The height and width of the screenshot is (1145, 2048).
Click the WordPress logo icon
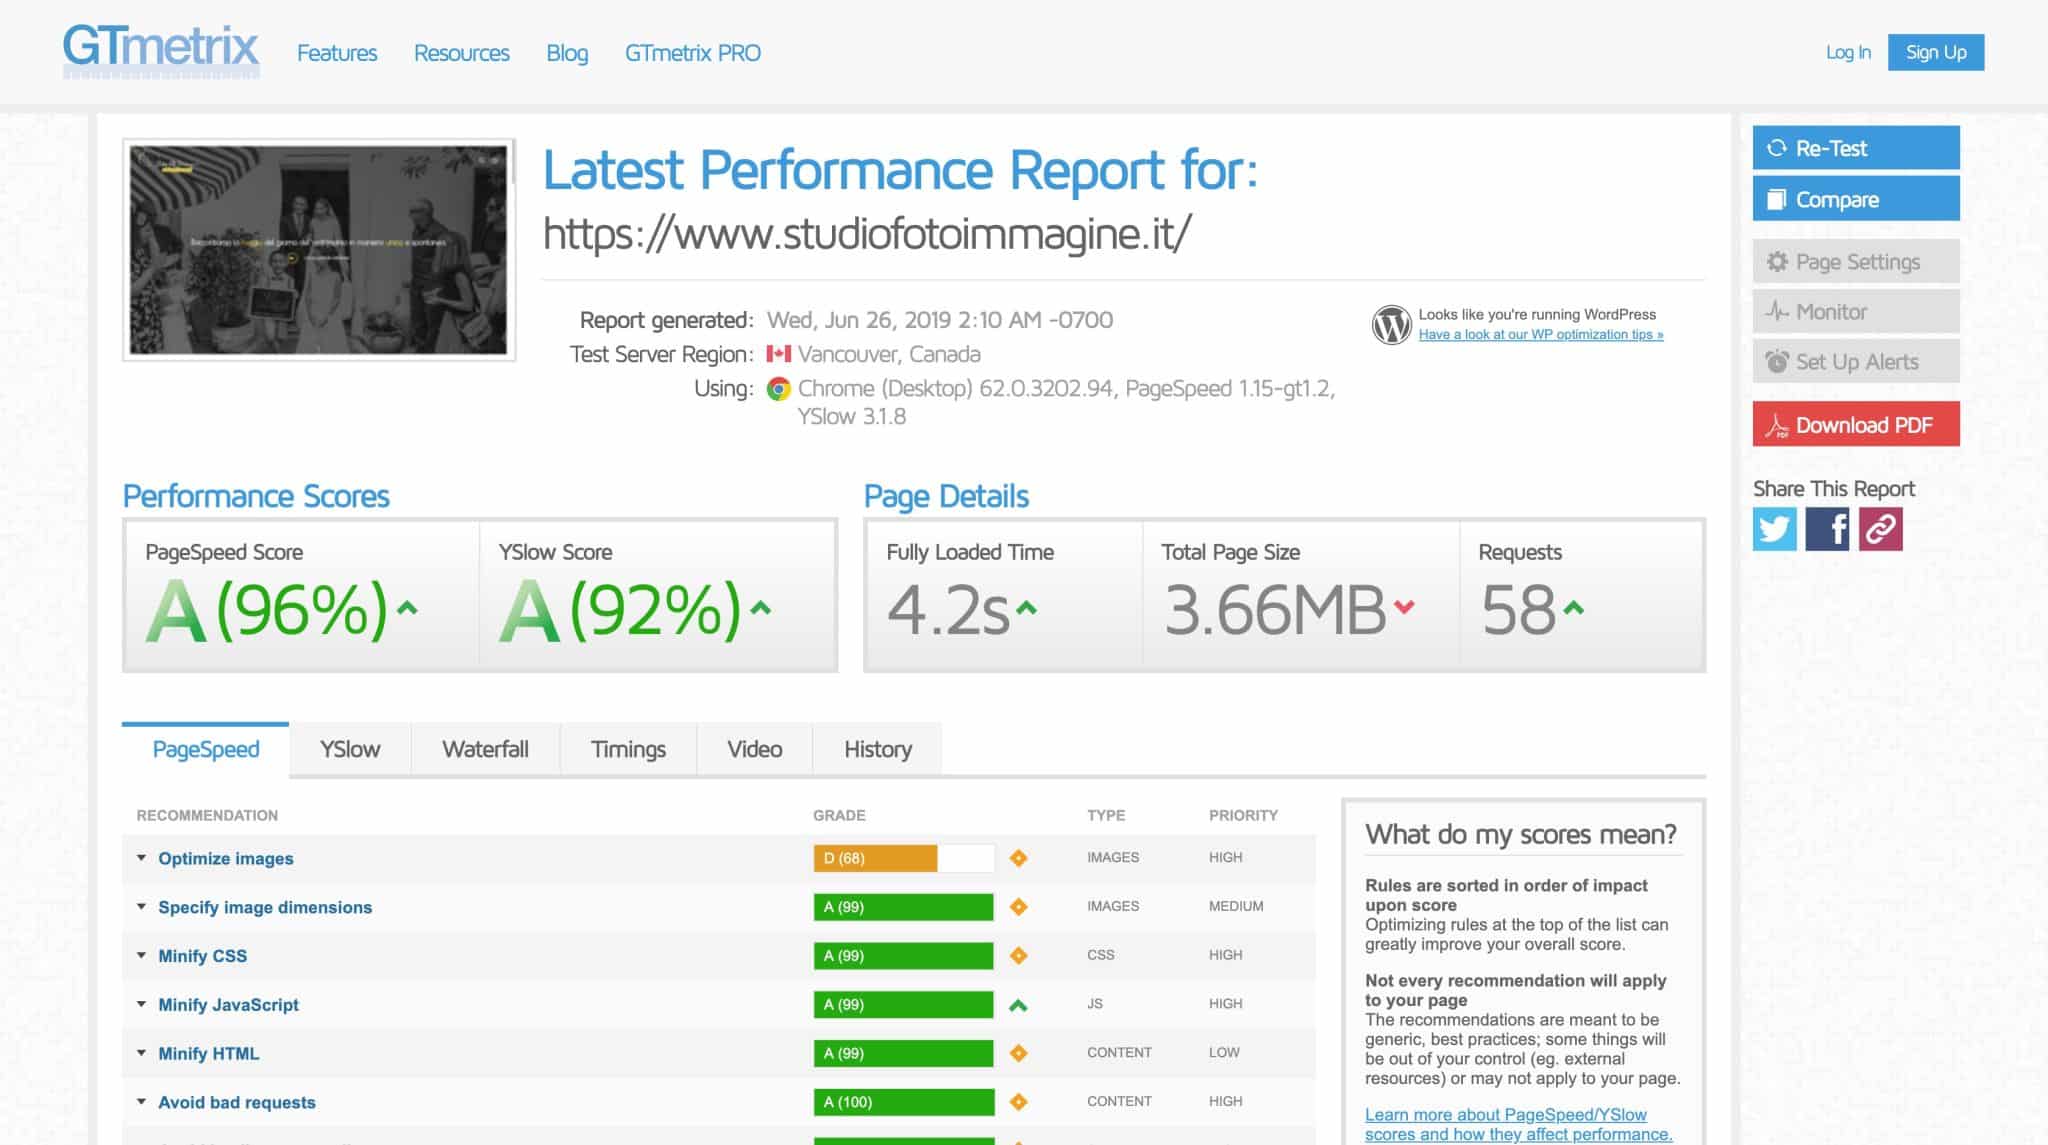pyautogui.click(x=1391, y=324)
